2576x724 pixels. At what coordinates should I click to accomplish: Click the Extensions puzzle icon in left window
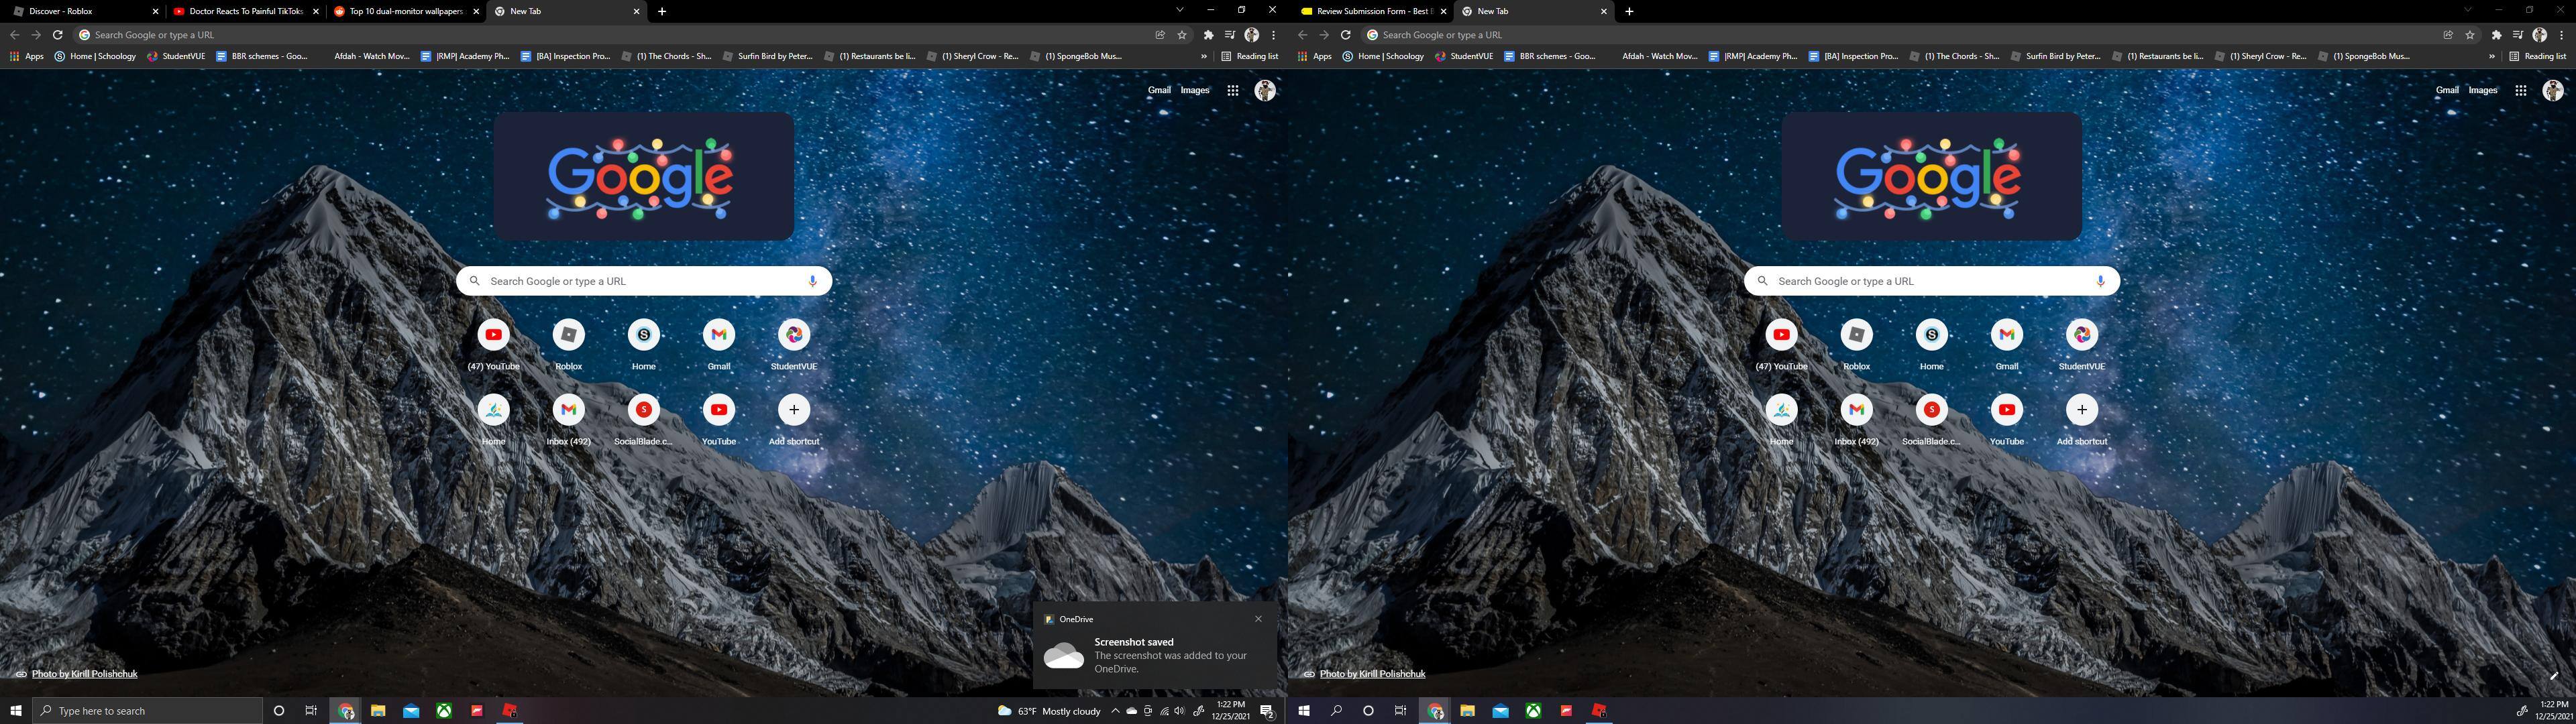[x=1208, y=35]
